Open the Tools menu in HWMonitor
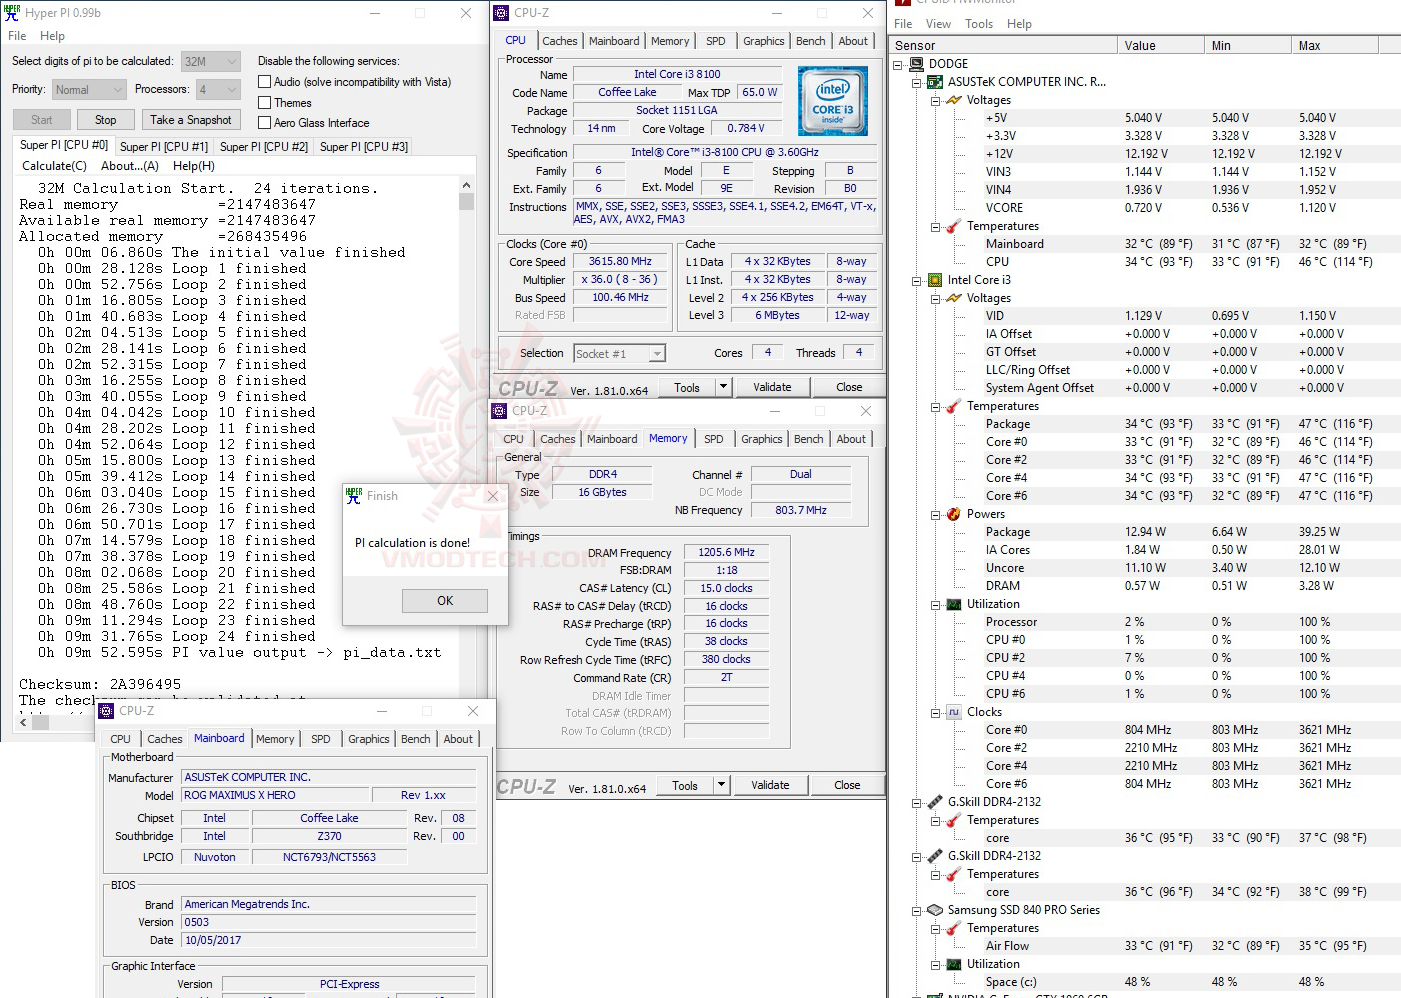Screen dimensions: 1401x998 pos(979,24)
